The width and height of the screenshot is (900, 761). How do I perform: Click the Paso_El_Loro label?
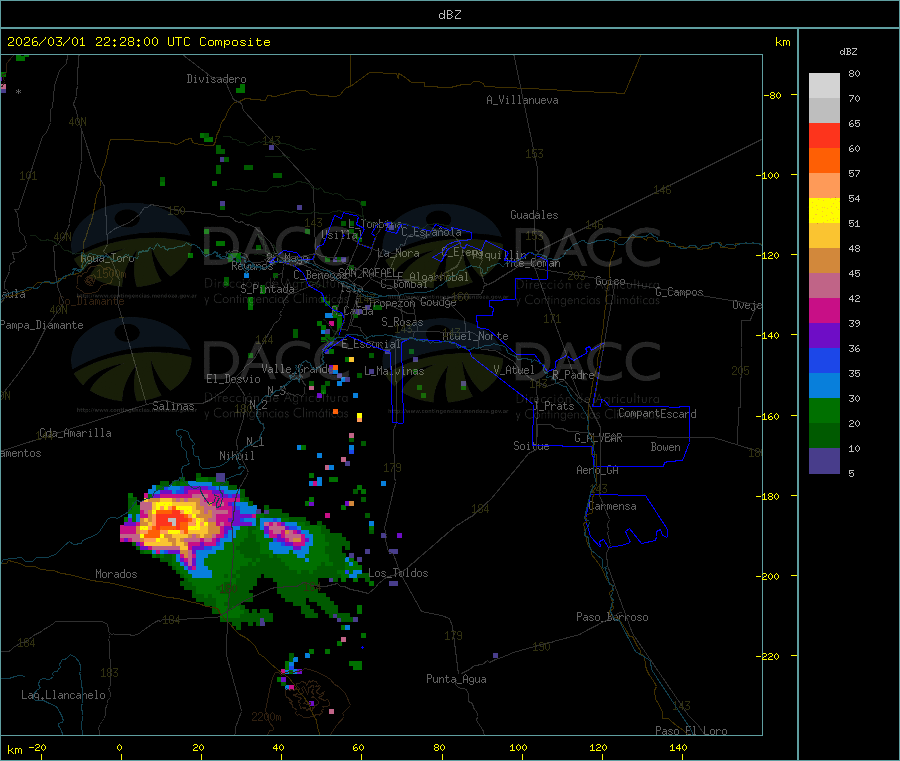692,731
